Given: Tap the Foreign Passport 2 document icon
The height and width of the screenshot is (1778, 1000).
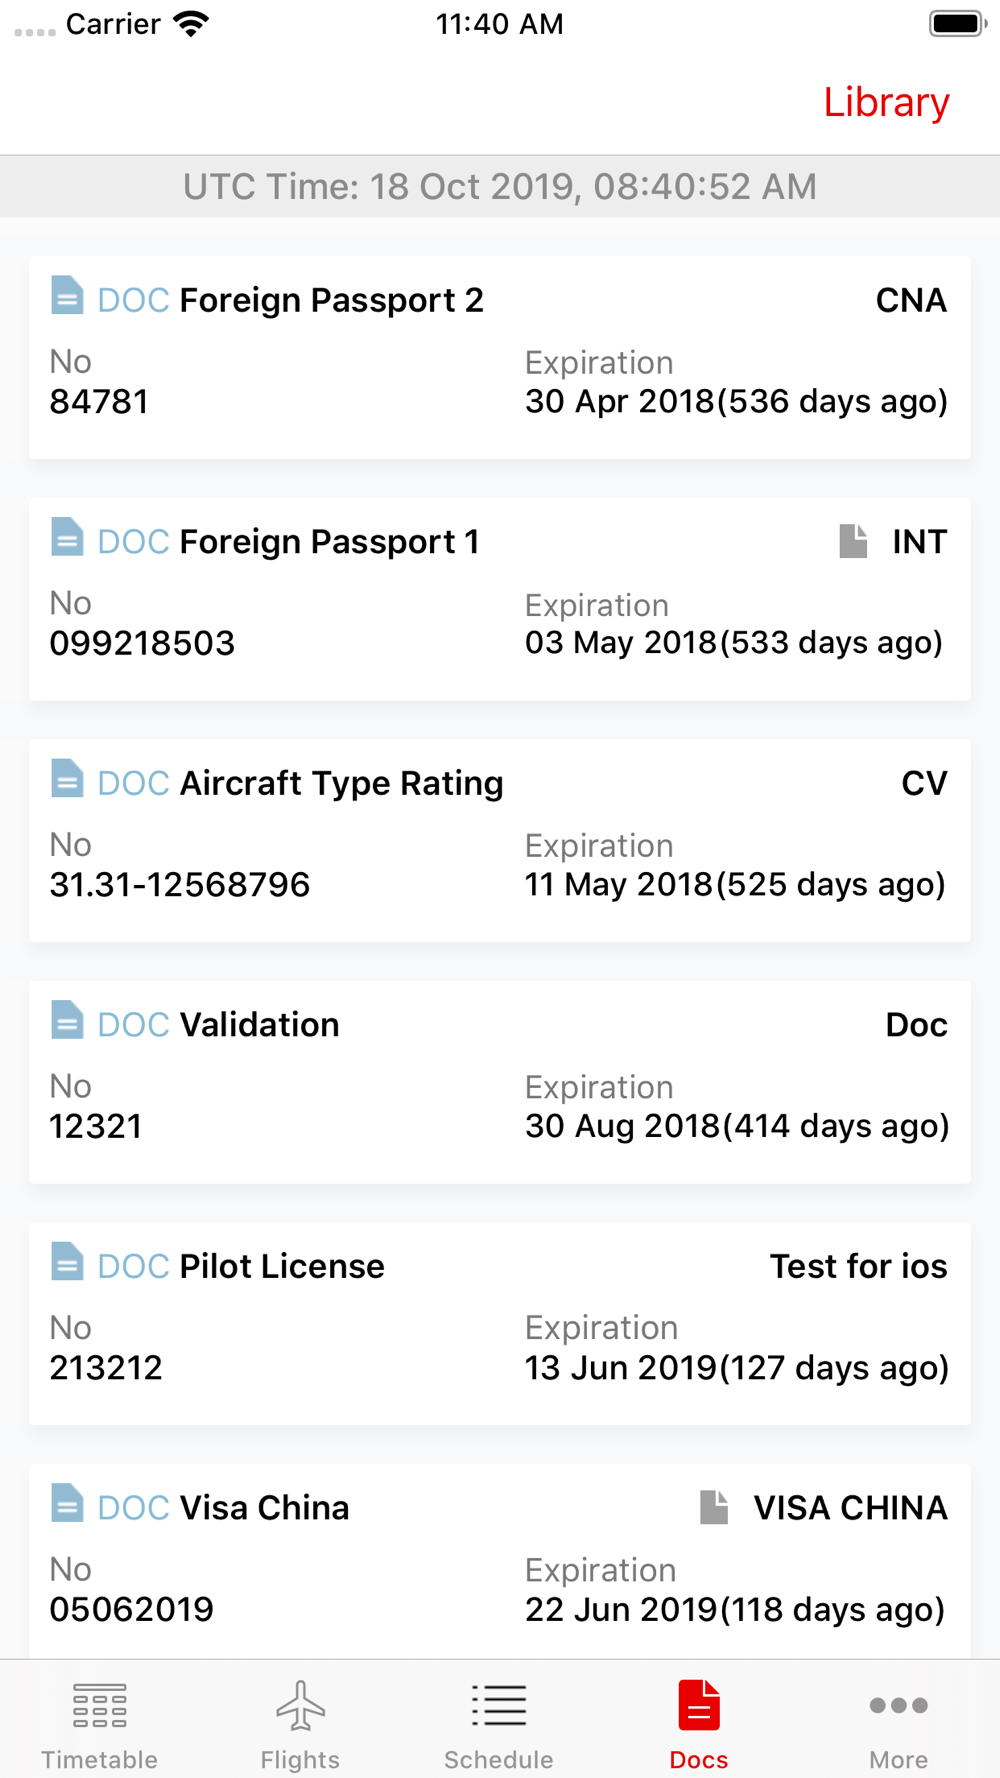Looking at the screenshot, I should (67, 296).
